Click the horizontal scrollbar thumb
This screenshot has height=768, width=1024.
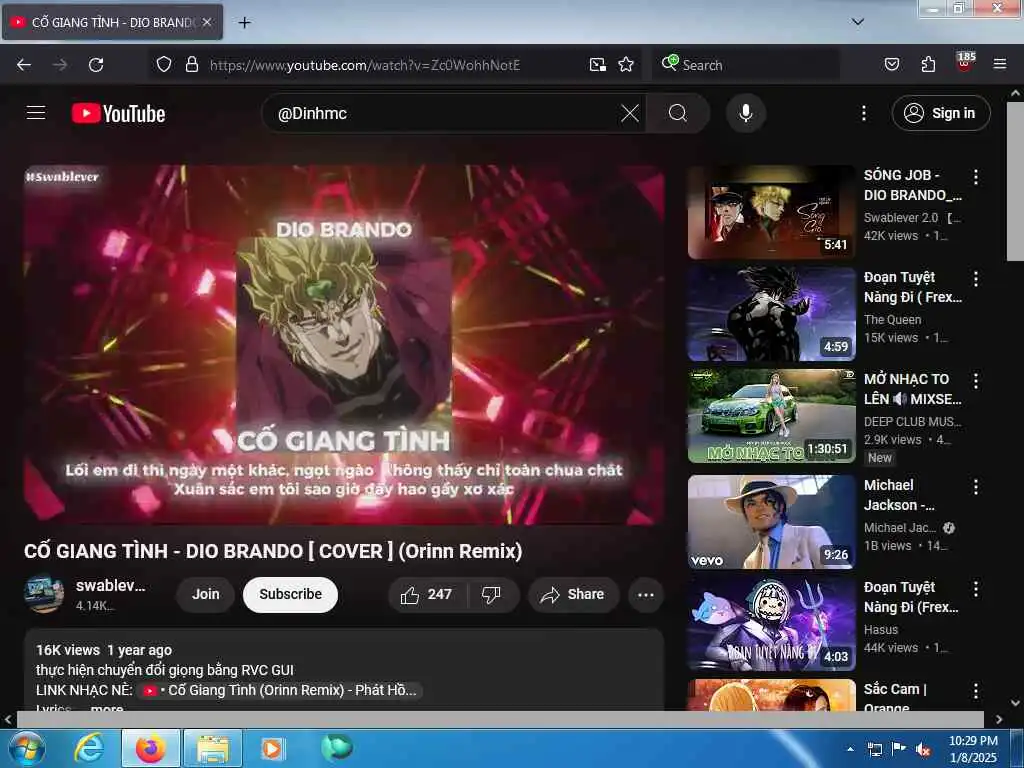tap(500, 719)
